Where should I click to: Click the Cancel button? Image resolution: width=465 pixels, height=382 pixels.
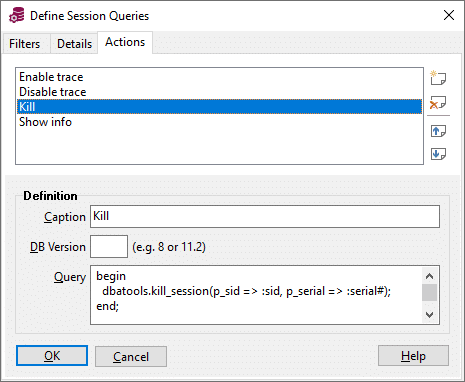pos(131,357)
